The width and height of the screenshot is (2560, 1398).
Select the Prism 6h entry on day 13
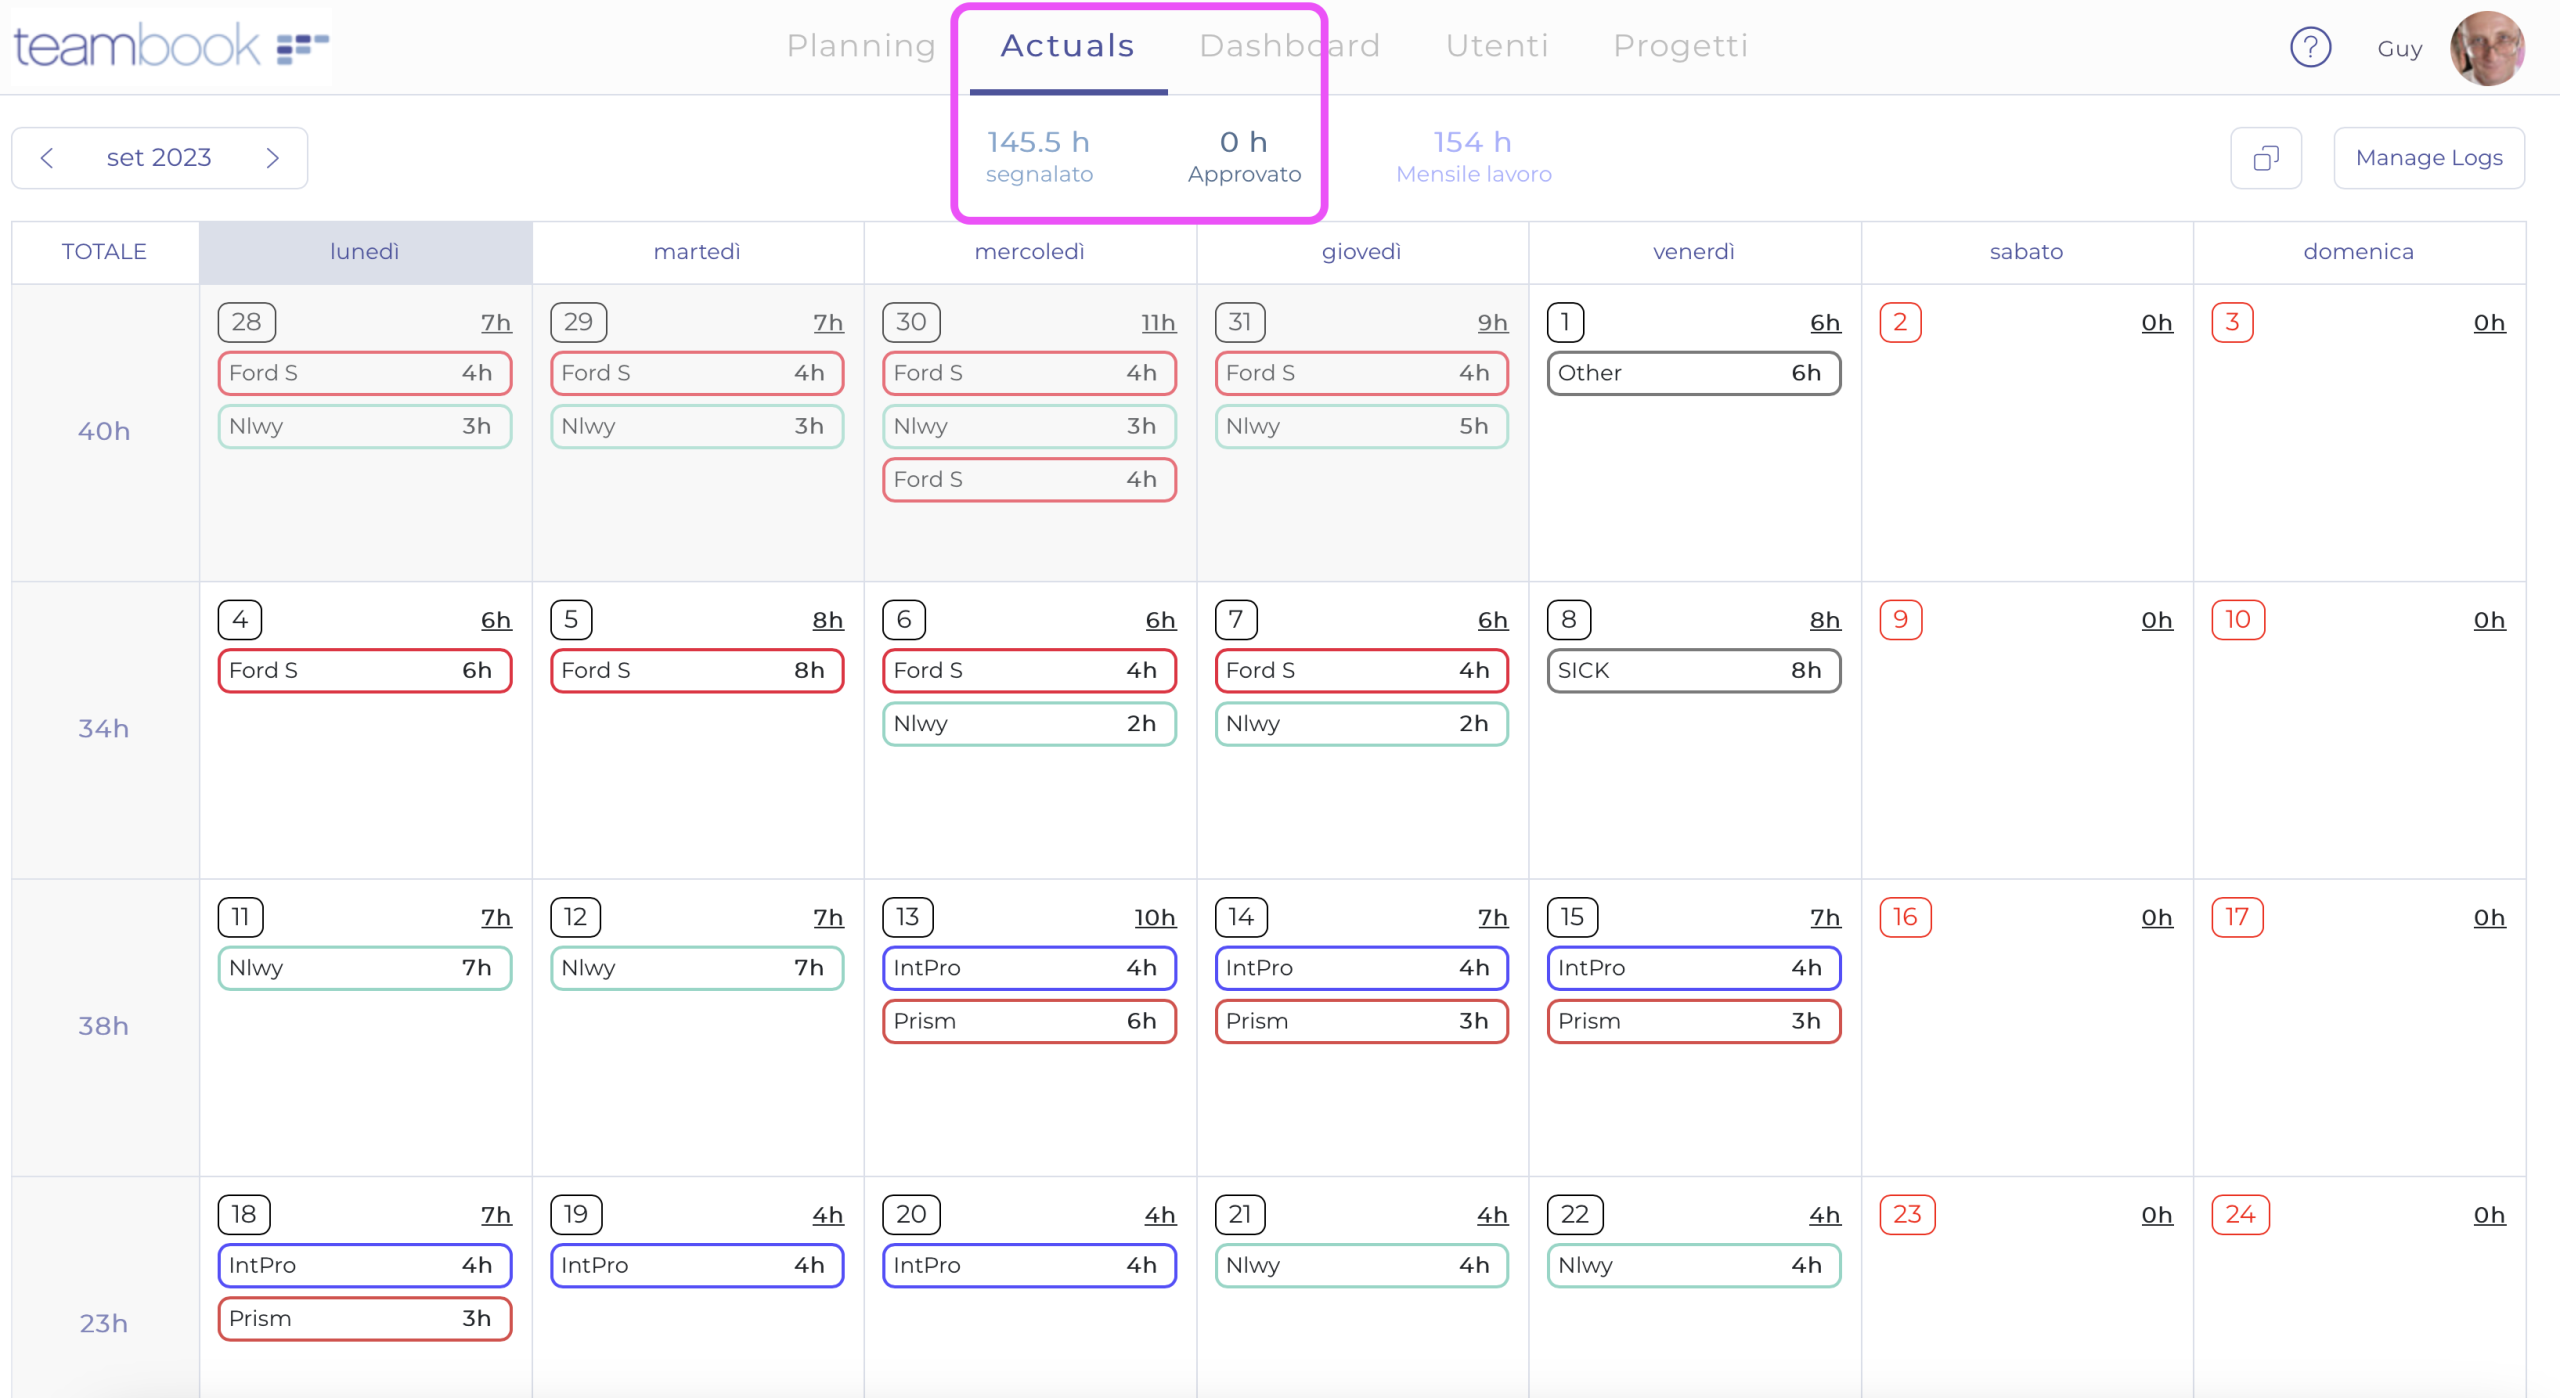(1028, 1021)
